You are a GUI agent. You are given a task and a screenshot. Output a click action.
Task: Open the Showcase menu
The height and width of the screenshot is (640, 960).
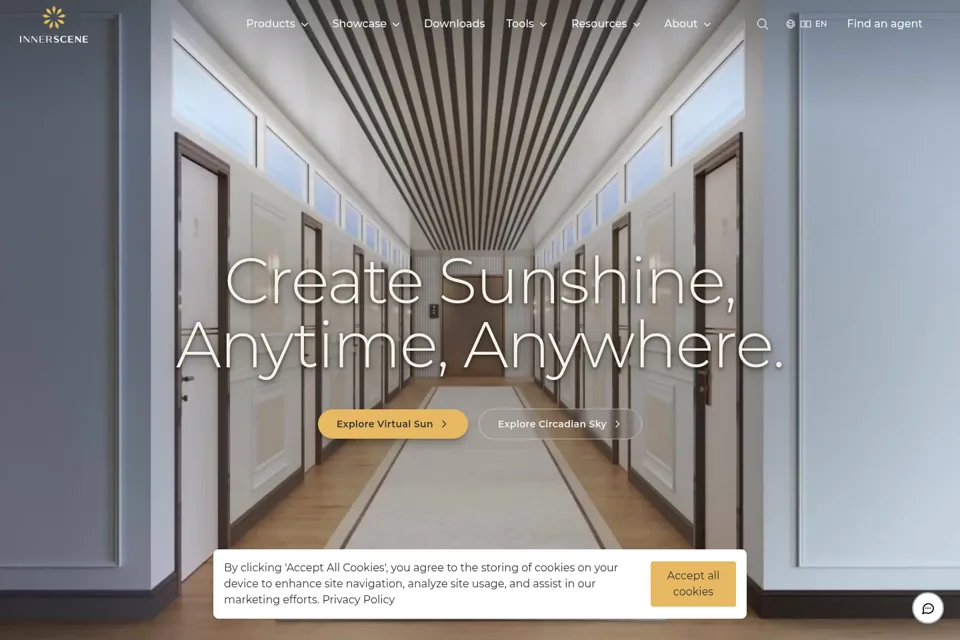(366, 24)
